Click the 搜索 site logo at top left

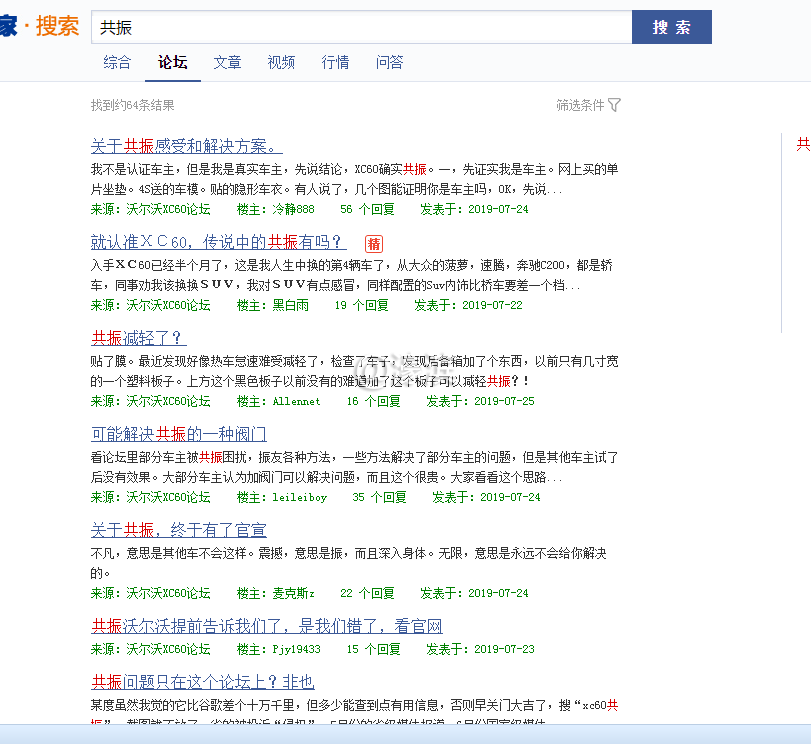point(41,26)
